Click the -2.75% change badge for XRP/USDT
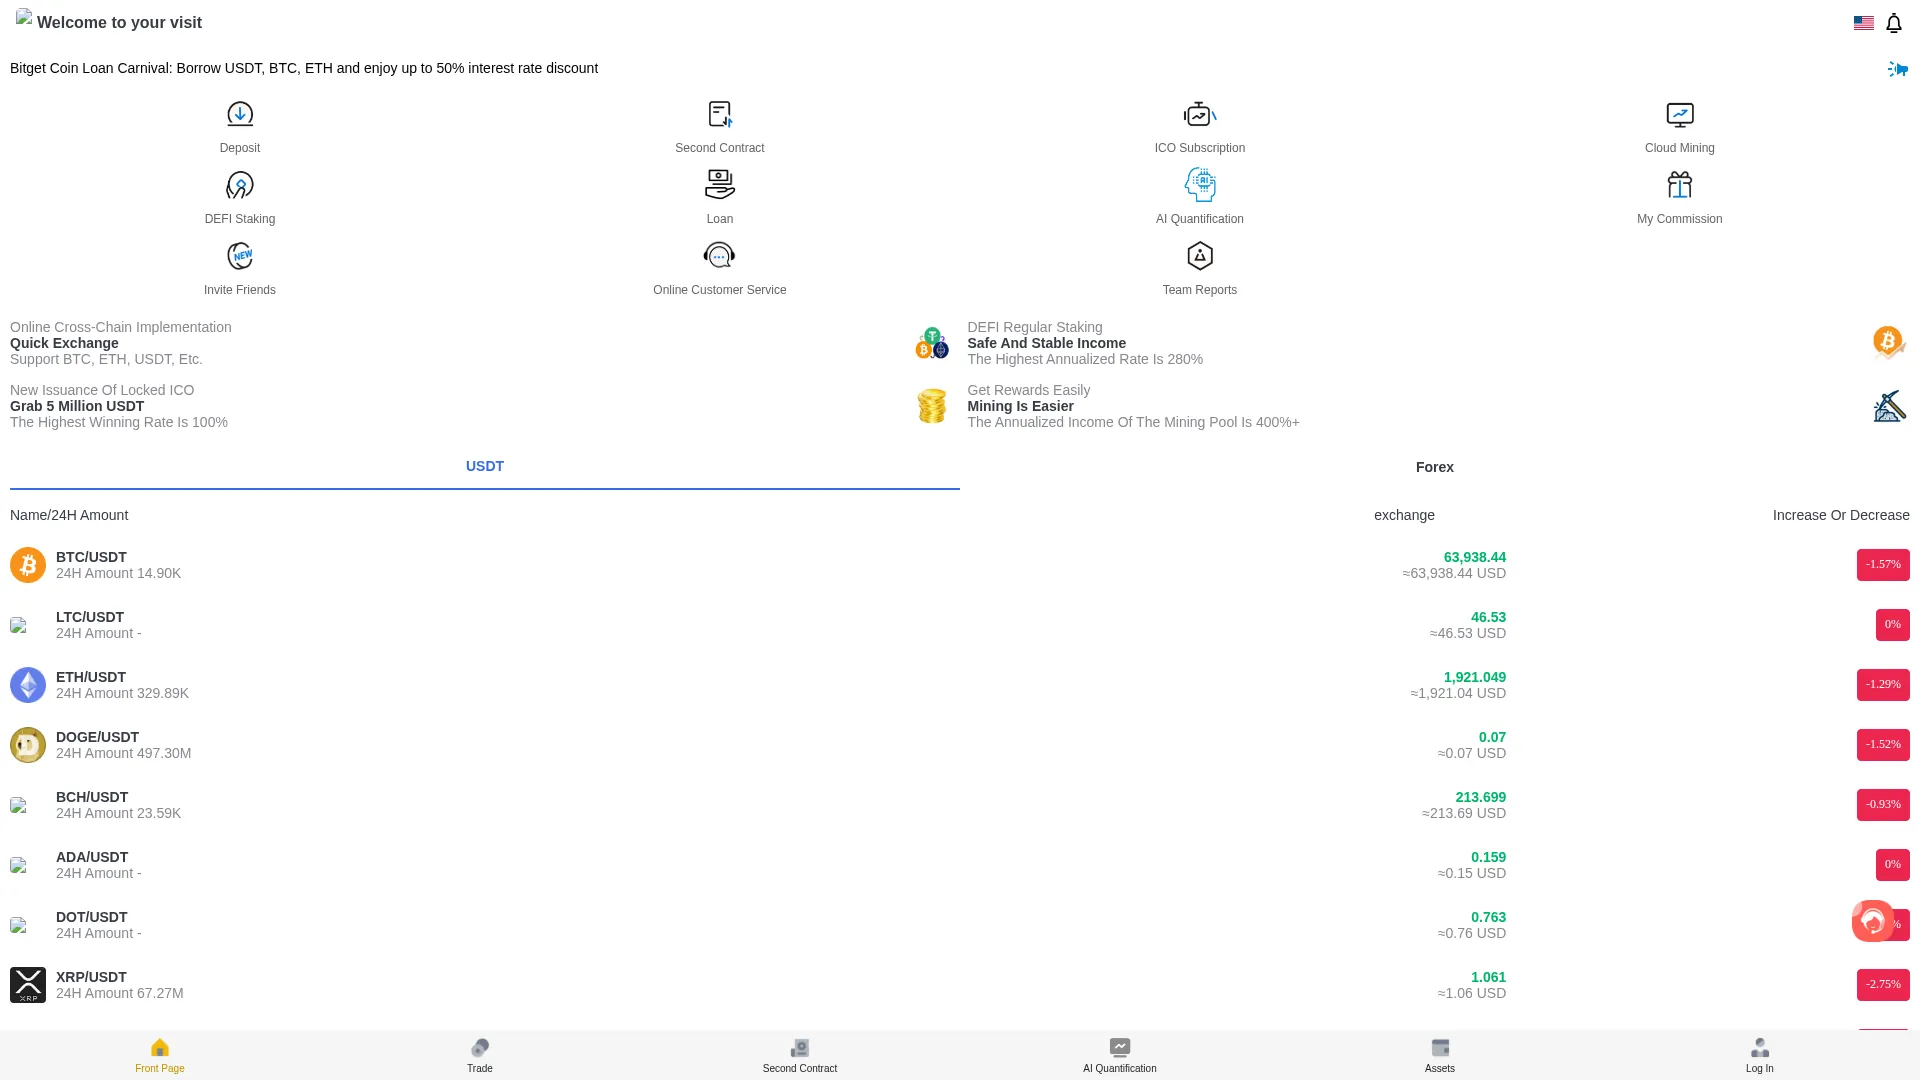 coord(1883,985)
